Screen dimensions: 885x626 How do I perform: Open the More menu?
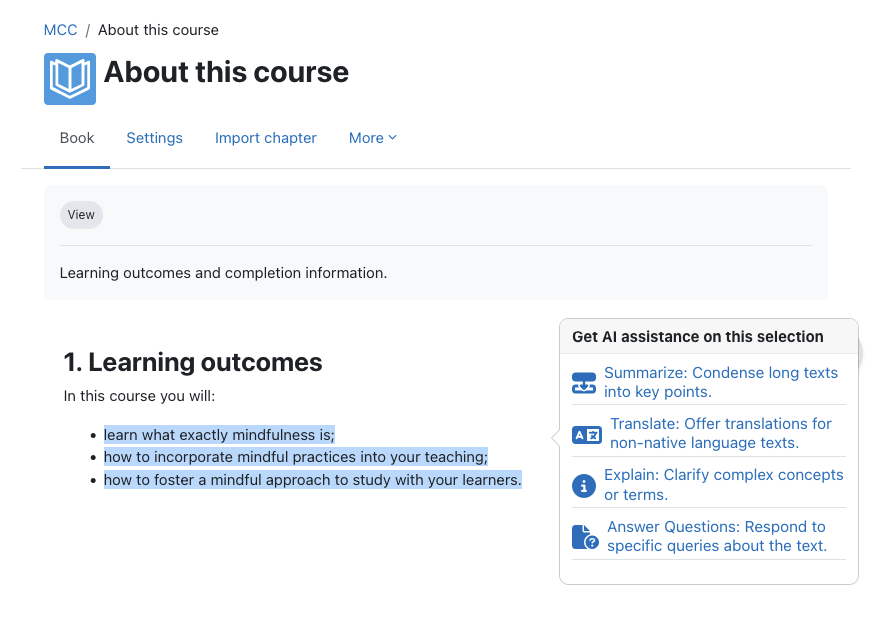[373, 138]
